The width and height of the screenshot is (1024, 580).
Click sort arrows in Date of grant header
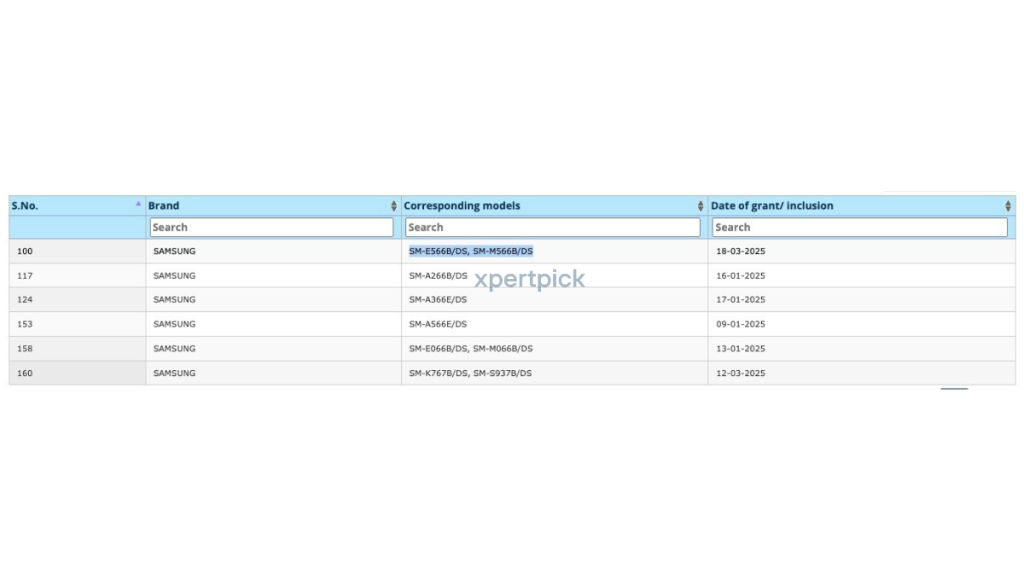tap(1008, 206)
